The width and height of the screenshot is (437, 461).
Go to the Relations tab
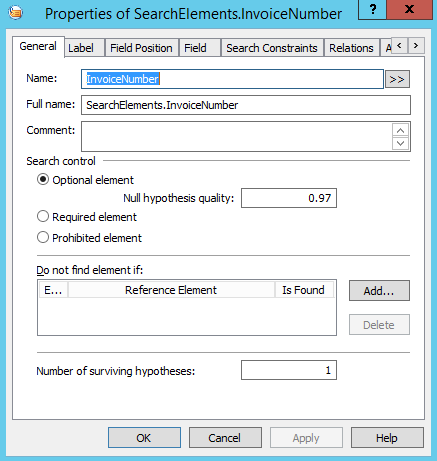[351, 48]
